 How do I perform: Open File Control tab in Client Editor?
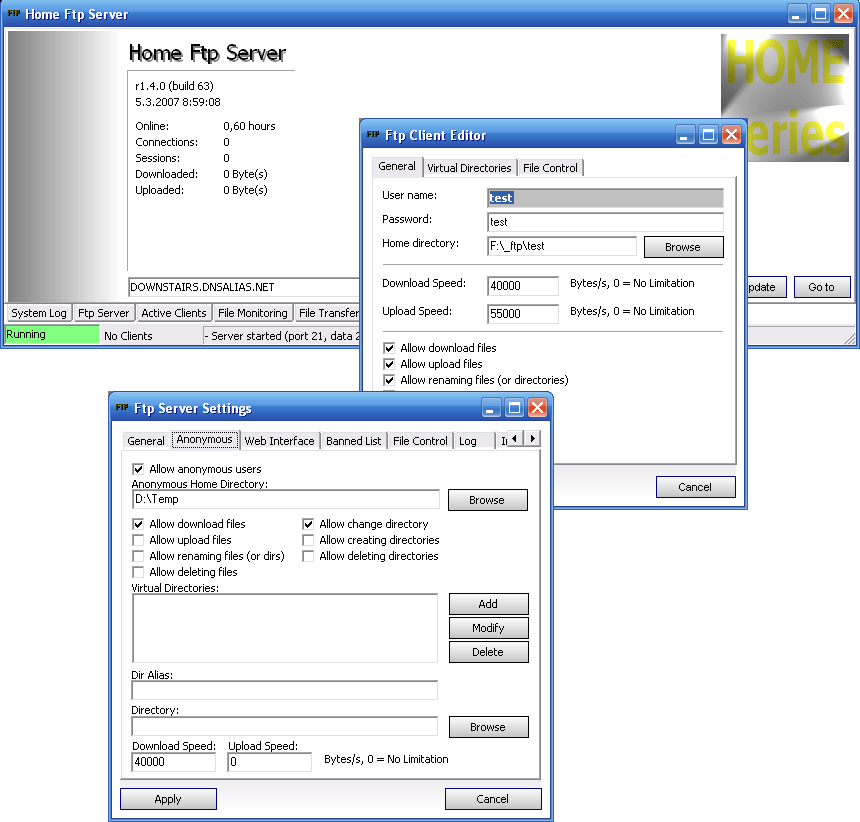550,168
